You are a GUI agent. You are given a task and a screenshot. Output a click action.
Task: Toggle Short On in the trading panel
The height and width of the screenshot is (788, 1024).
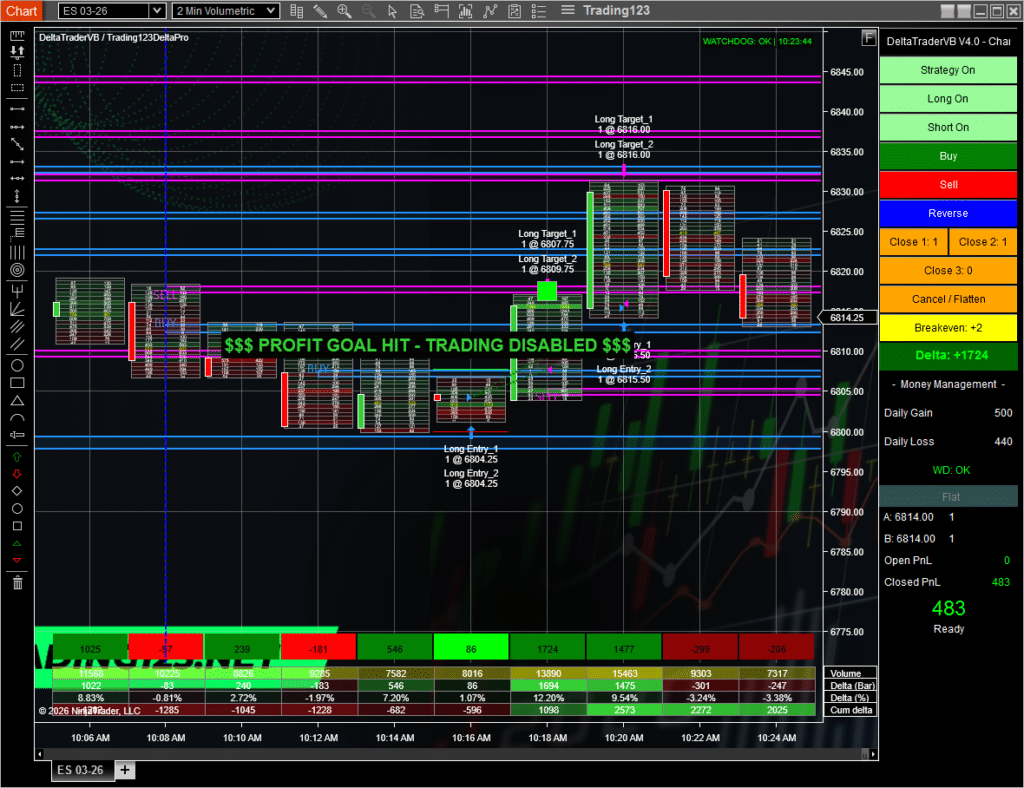click(947, 127)
